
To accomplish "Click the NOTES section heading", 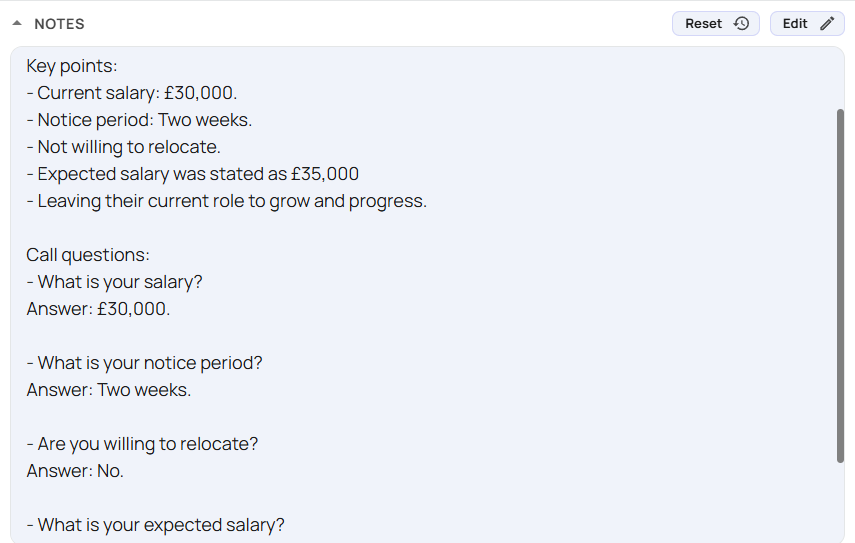I will click(x=59, y=24).
